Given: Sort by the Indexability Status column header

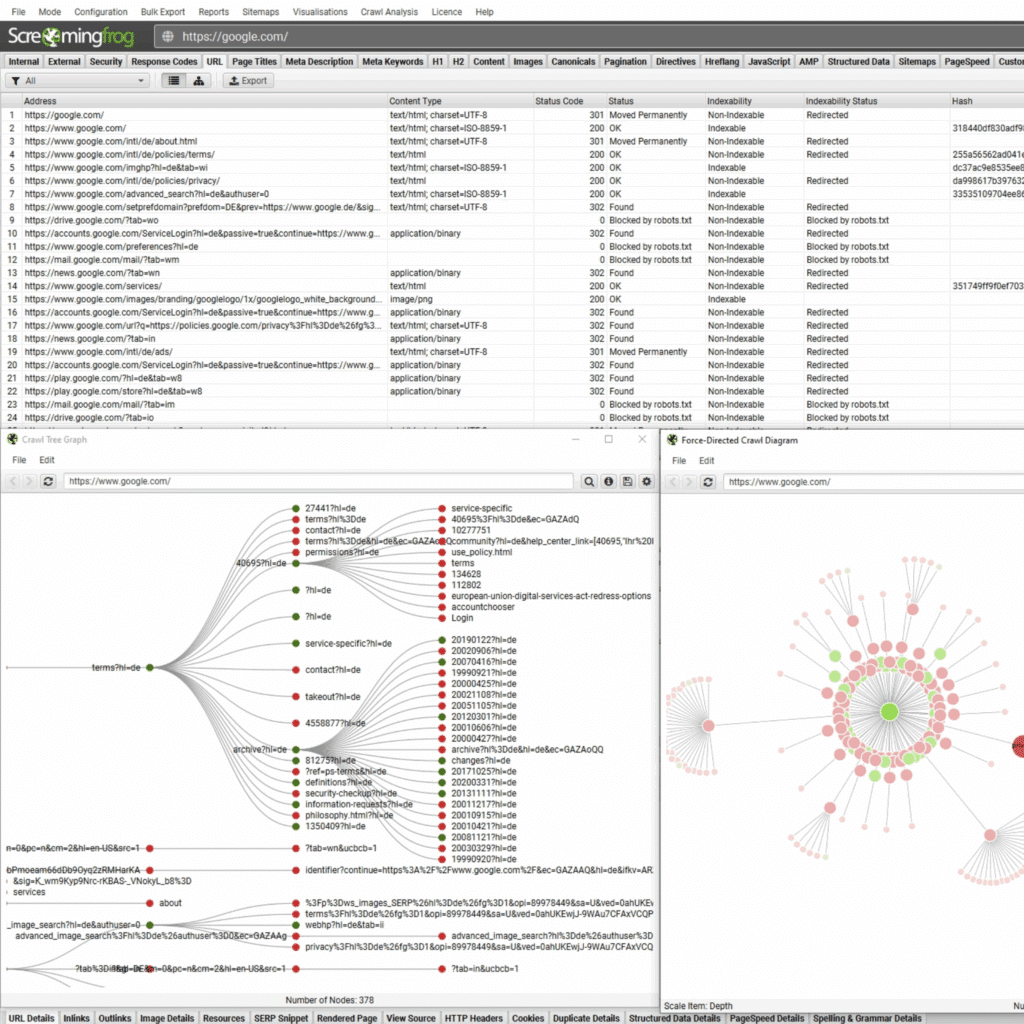Looking at the screenshot, I should (876, 101).
